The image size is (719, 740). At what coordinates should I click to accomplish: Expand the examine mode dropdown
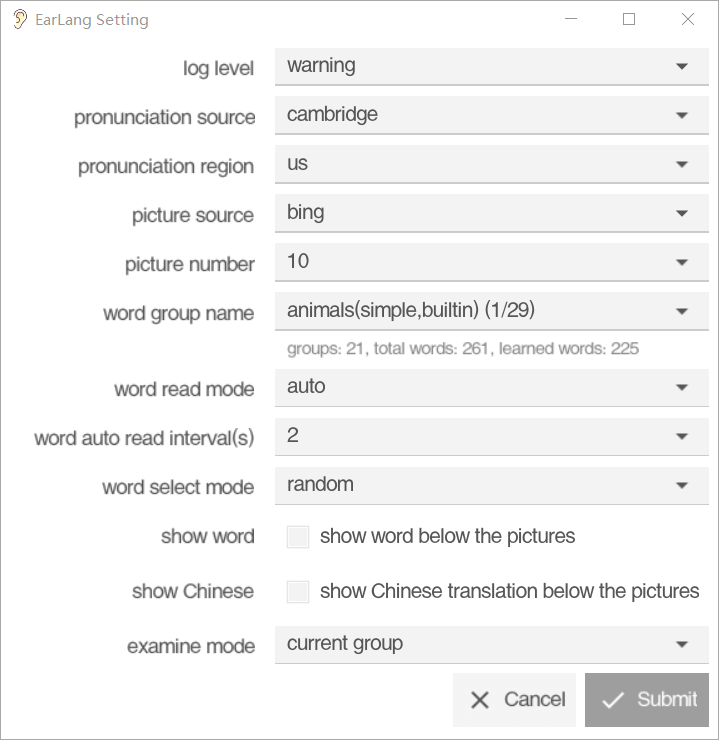(492, 645)
